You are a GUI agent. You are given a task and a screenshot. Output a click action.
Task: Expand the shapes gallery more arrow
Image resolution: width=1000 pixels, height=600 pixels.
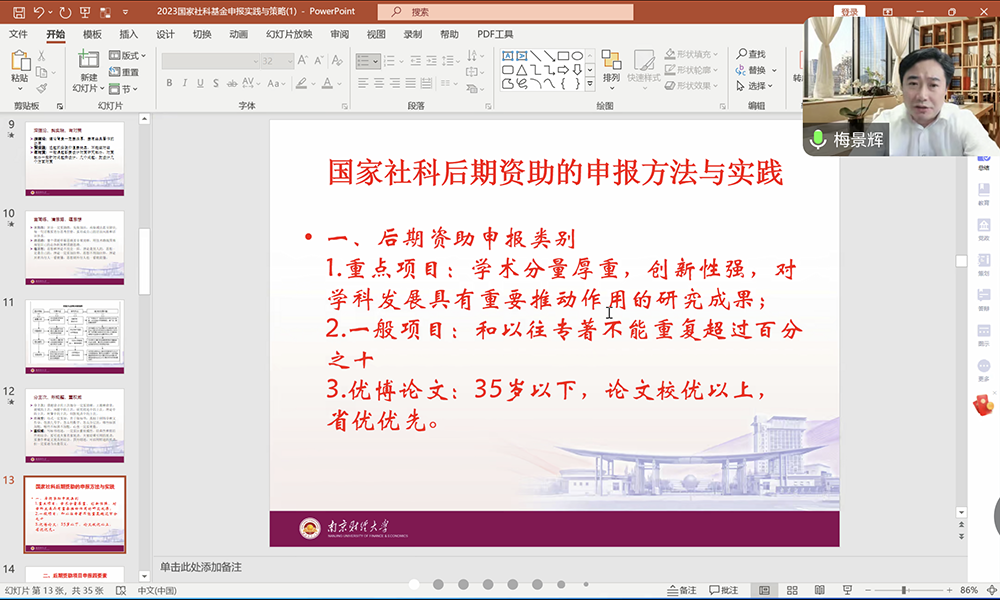click(590, 84)
